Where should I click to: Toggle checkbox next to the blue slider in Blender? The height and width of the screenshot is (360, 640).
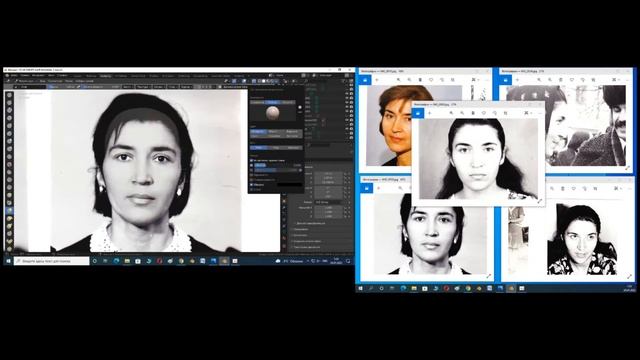point(251,165)
